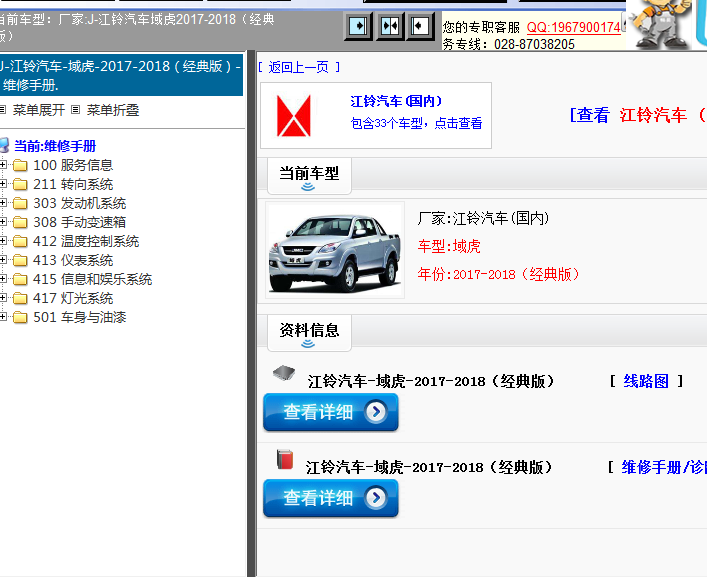The height and width of the screenshot is (577, 707).
Task: Go back via 返回上一页 link
Action: 298,67
